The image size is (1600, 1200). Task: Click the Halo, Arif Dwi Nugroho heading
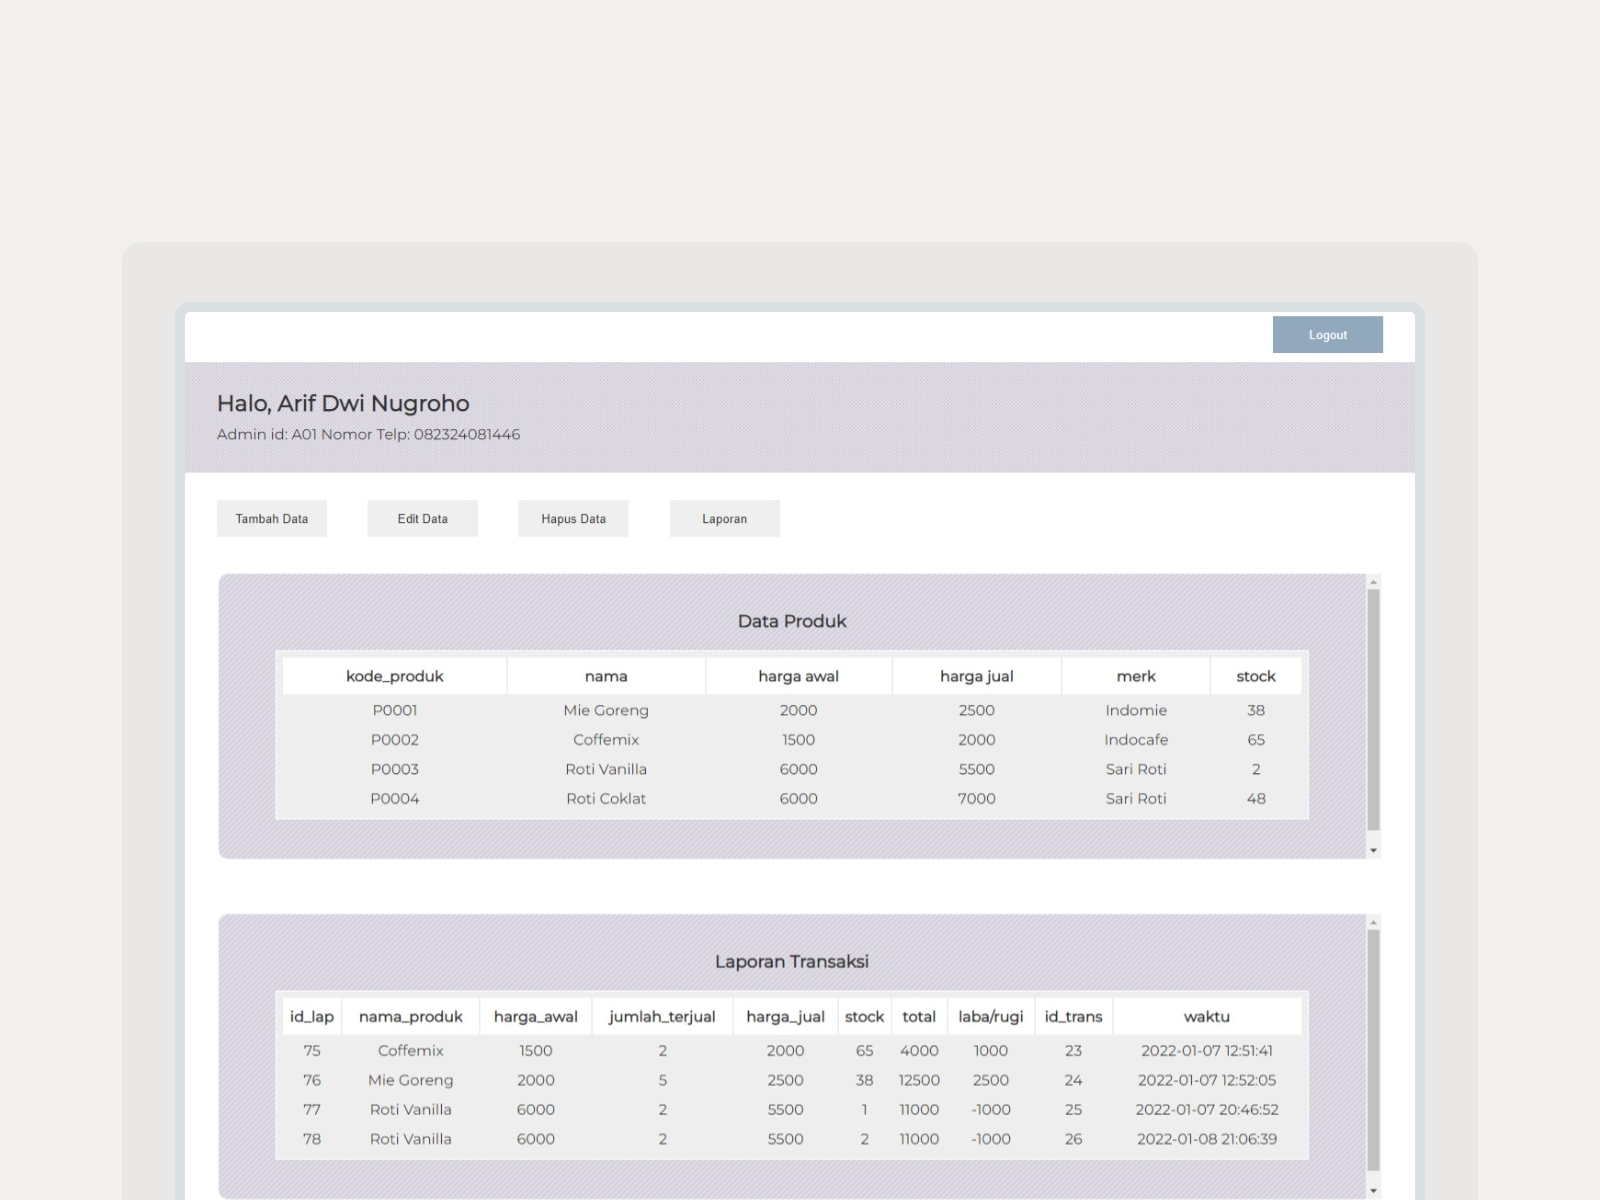[x=343, y=403]
